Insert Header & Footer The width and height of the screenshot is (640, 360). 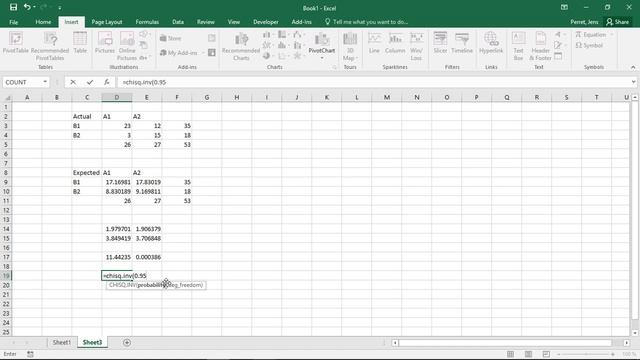[x=540, y=46]
